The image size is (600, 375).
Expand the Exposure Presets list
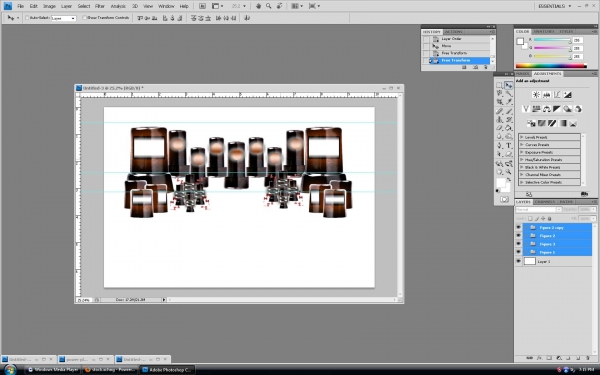coord(522,152)
